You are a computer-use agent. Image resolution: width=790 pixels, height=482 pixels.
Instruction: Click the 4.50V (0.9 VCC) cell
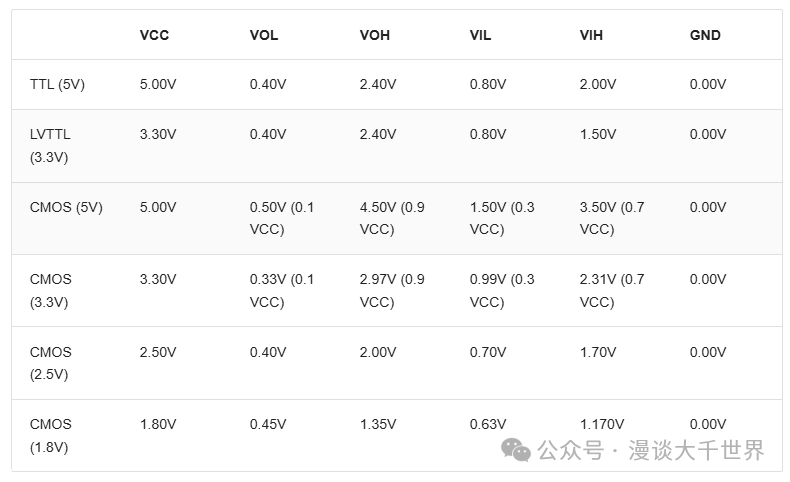coord(392,218)
